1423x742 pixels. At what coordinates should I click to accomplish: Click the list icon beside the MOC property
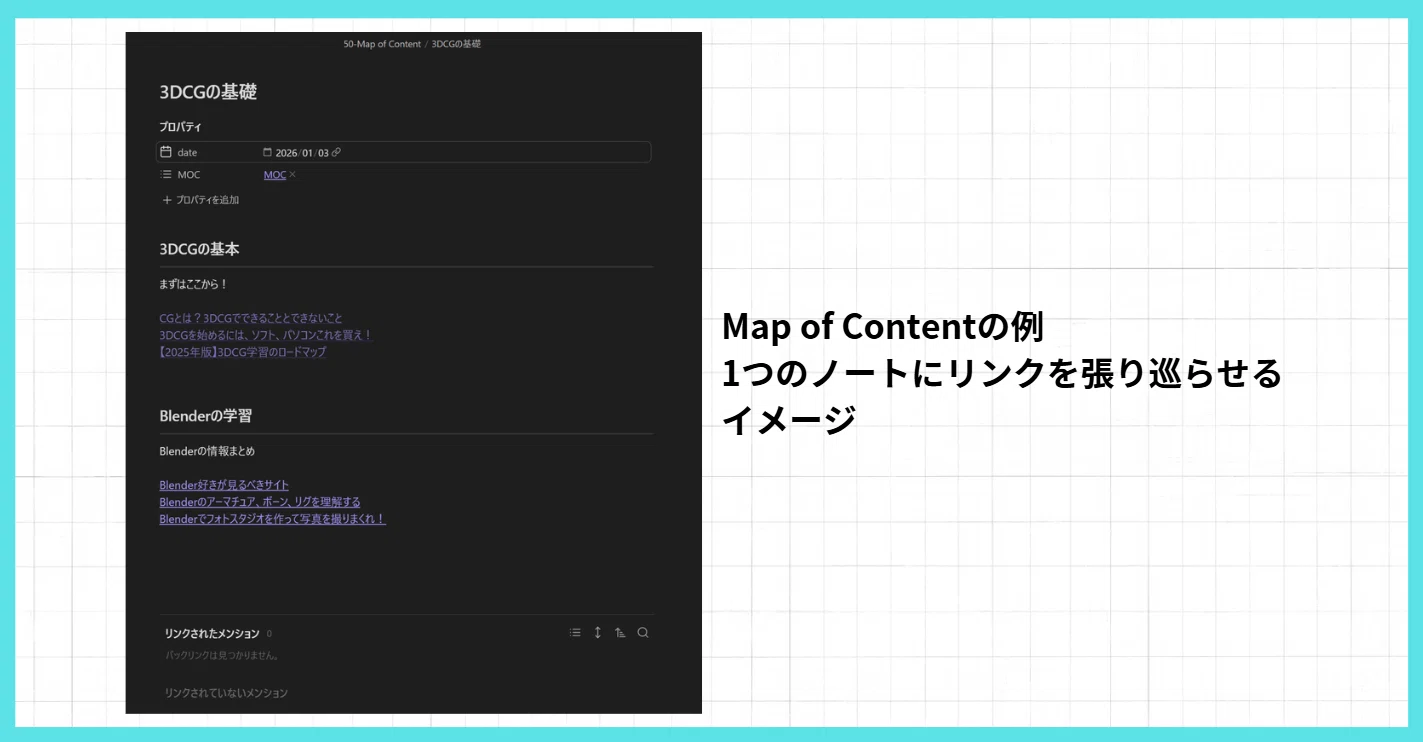pos(167,174)
